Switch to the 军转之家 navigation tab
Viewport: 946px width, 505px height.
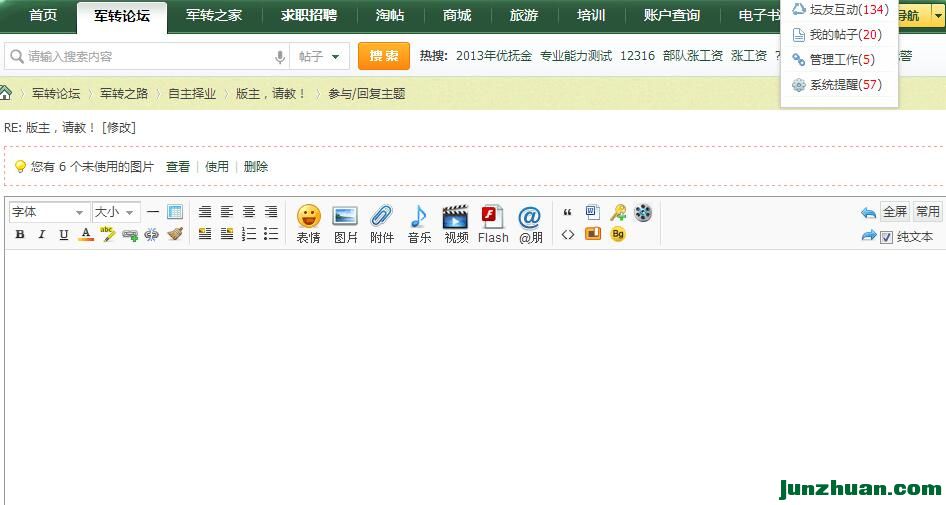click(x=214, y=16)
